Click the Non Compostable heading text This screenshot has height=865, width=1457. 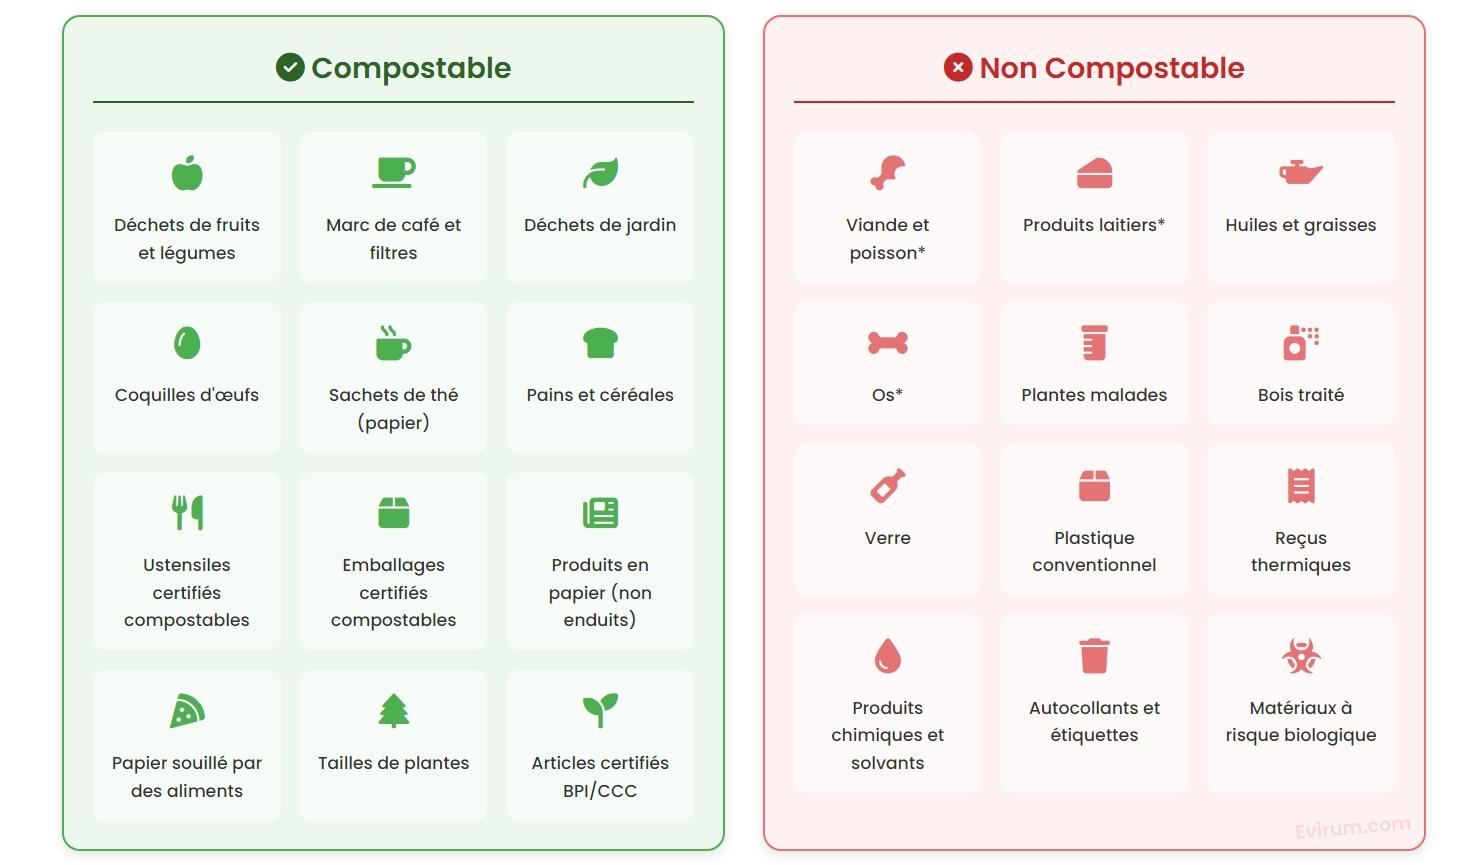coord(1111,68)
